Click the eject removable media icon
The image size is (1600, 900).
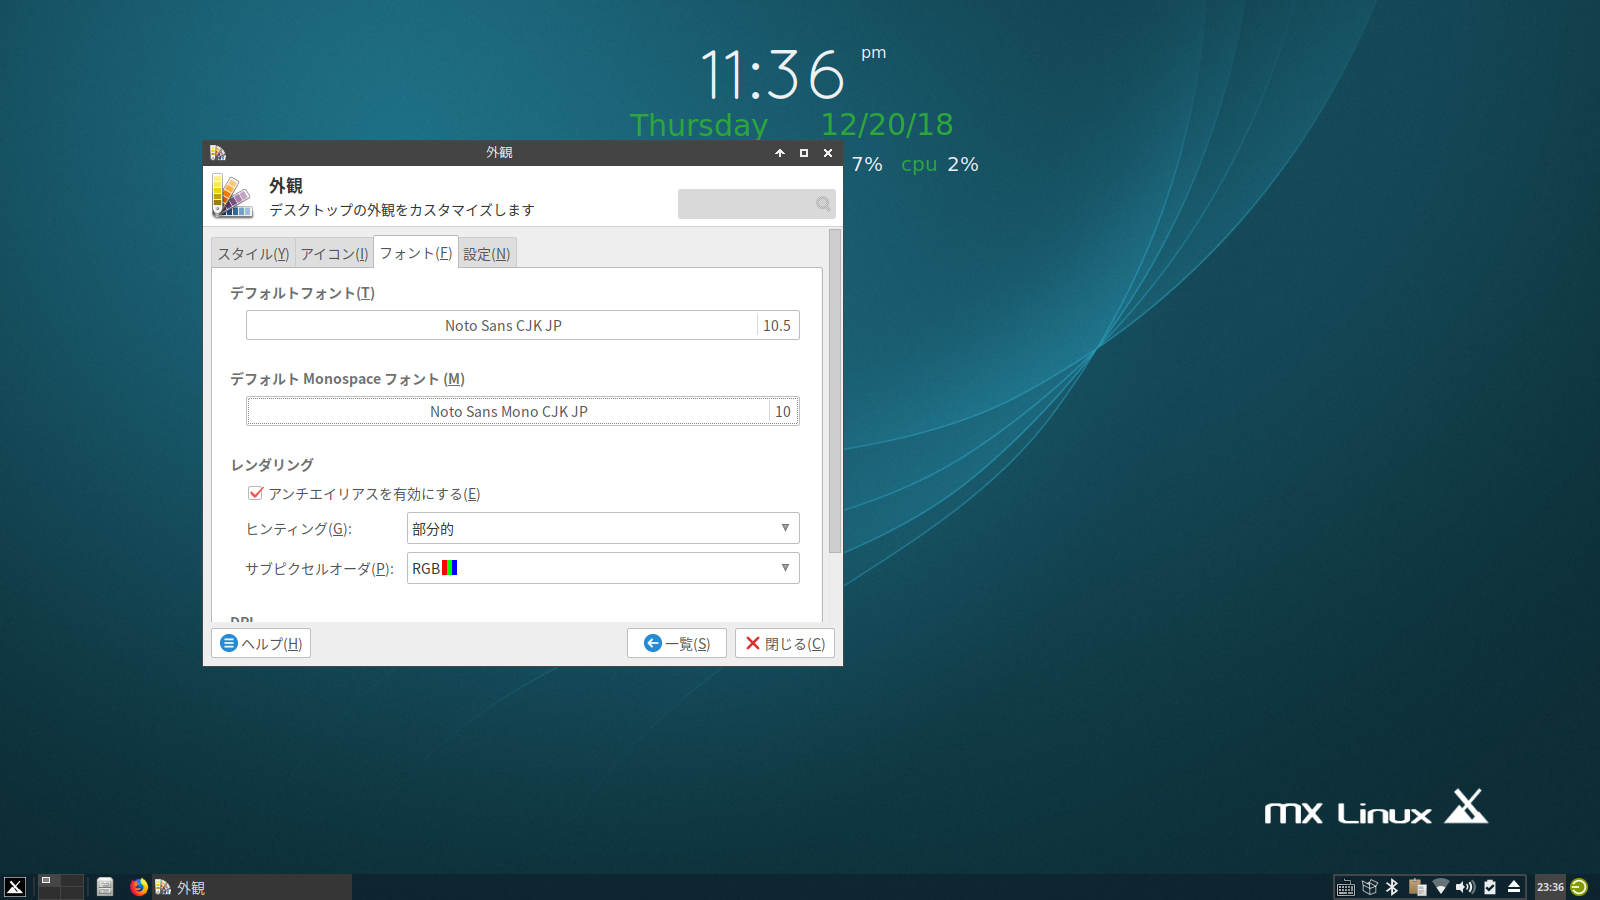point(1514,887)
